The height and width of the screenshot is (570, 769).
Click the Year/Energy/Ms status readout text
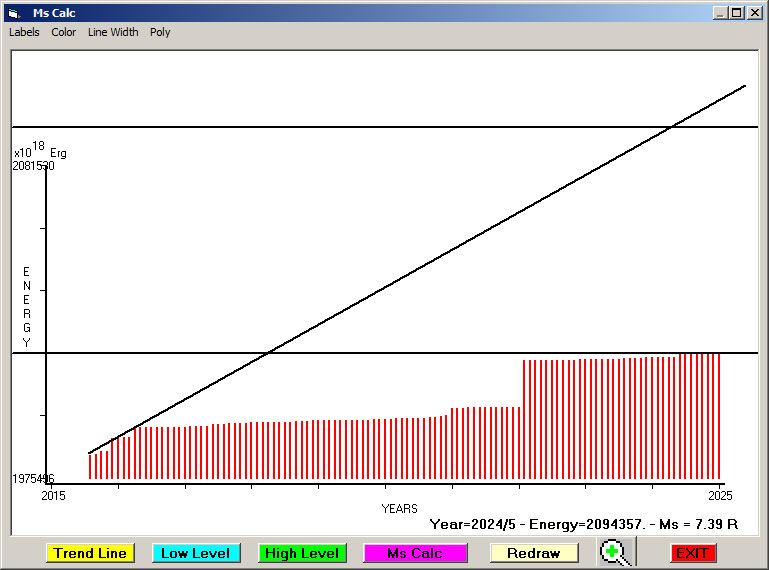[583, 523]
